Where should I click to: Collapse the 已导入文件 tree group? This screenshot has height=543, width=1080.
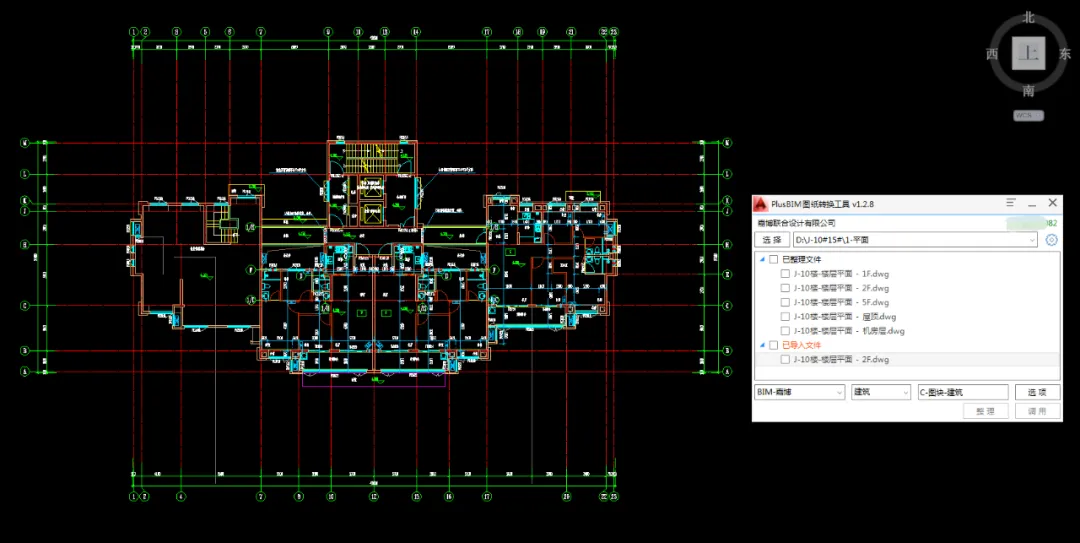click(x=762, y=345)
